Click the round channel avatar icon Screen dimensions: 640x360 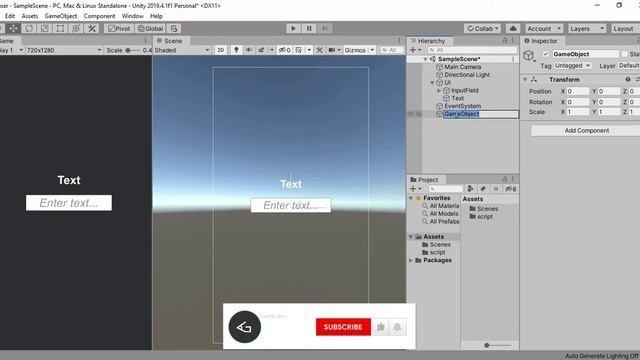coord(244,327)
